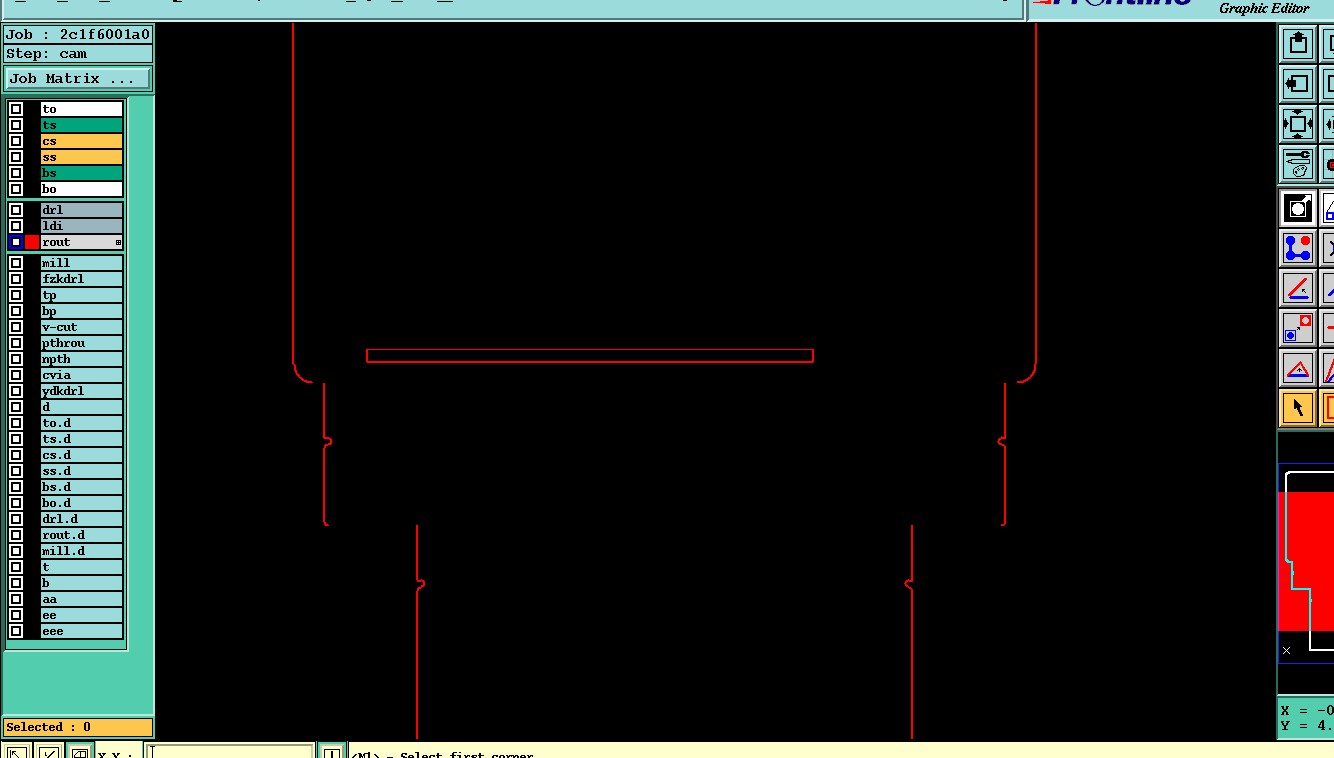The image size is (1334, 758).
Task: Click the Selected : 0 status field
Action: point(78,727)
